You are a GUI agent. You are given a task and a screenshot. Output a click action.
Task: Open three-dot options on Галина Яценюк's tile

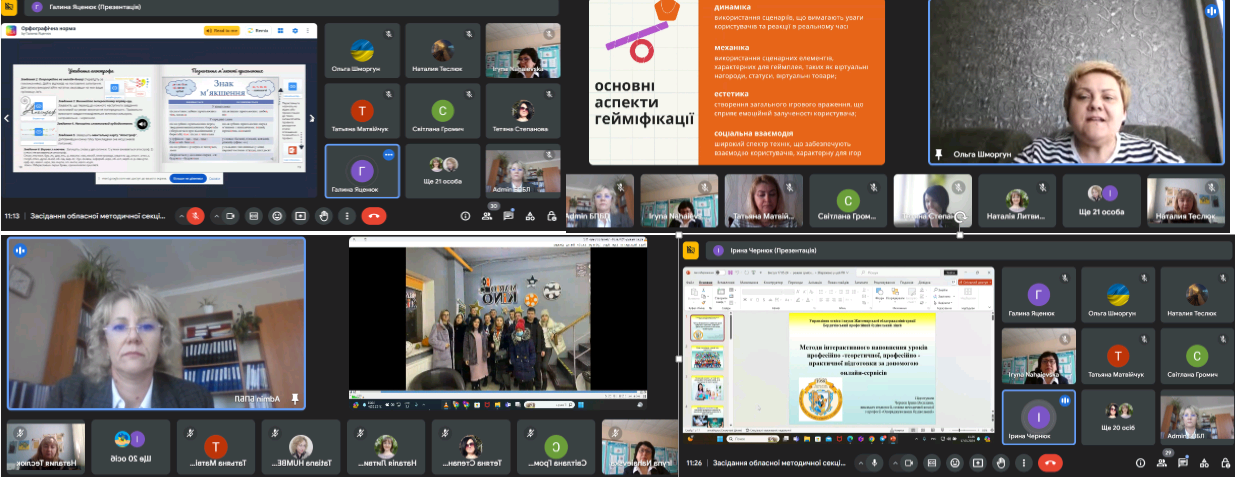click(x=388, y=156)
